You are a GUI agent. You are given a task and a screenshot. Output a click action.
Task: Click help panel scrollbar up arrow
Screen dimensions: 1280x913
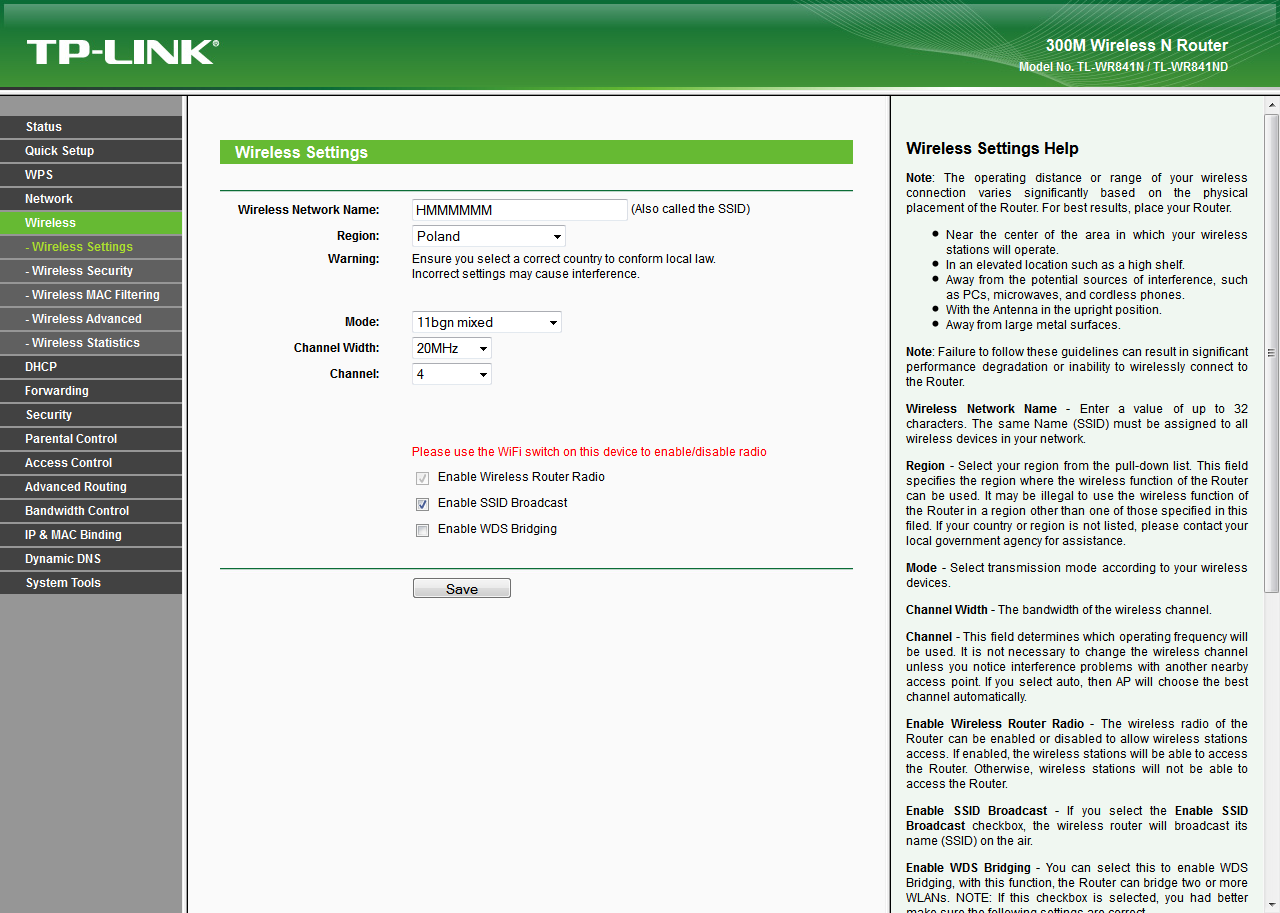point(1272,105)
